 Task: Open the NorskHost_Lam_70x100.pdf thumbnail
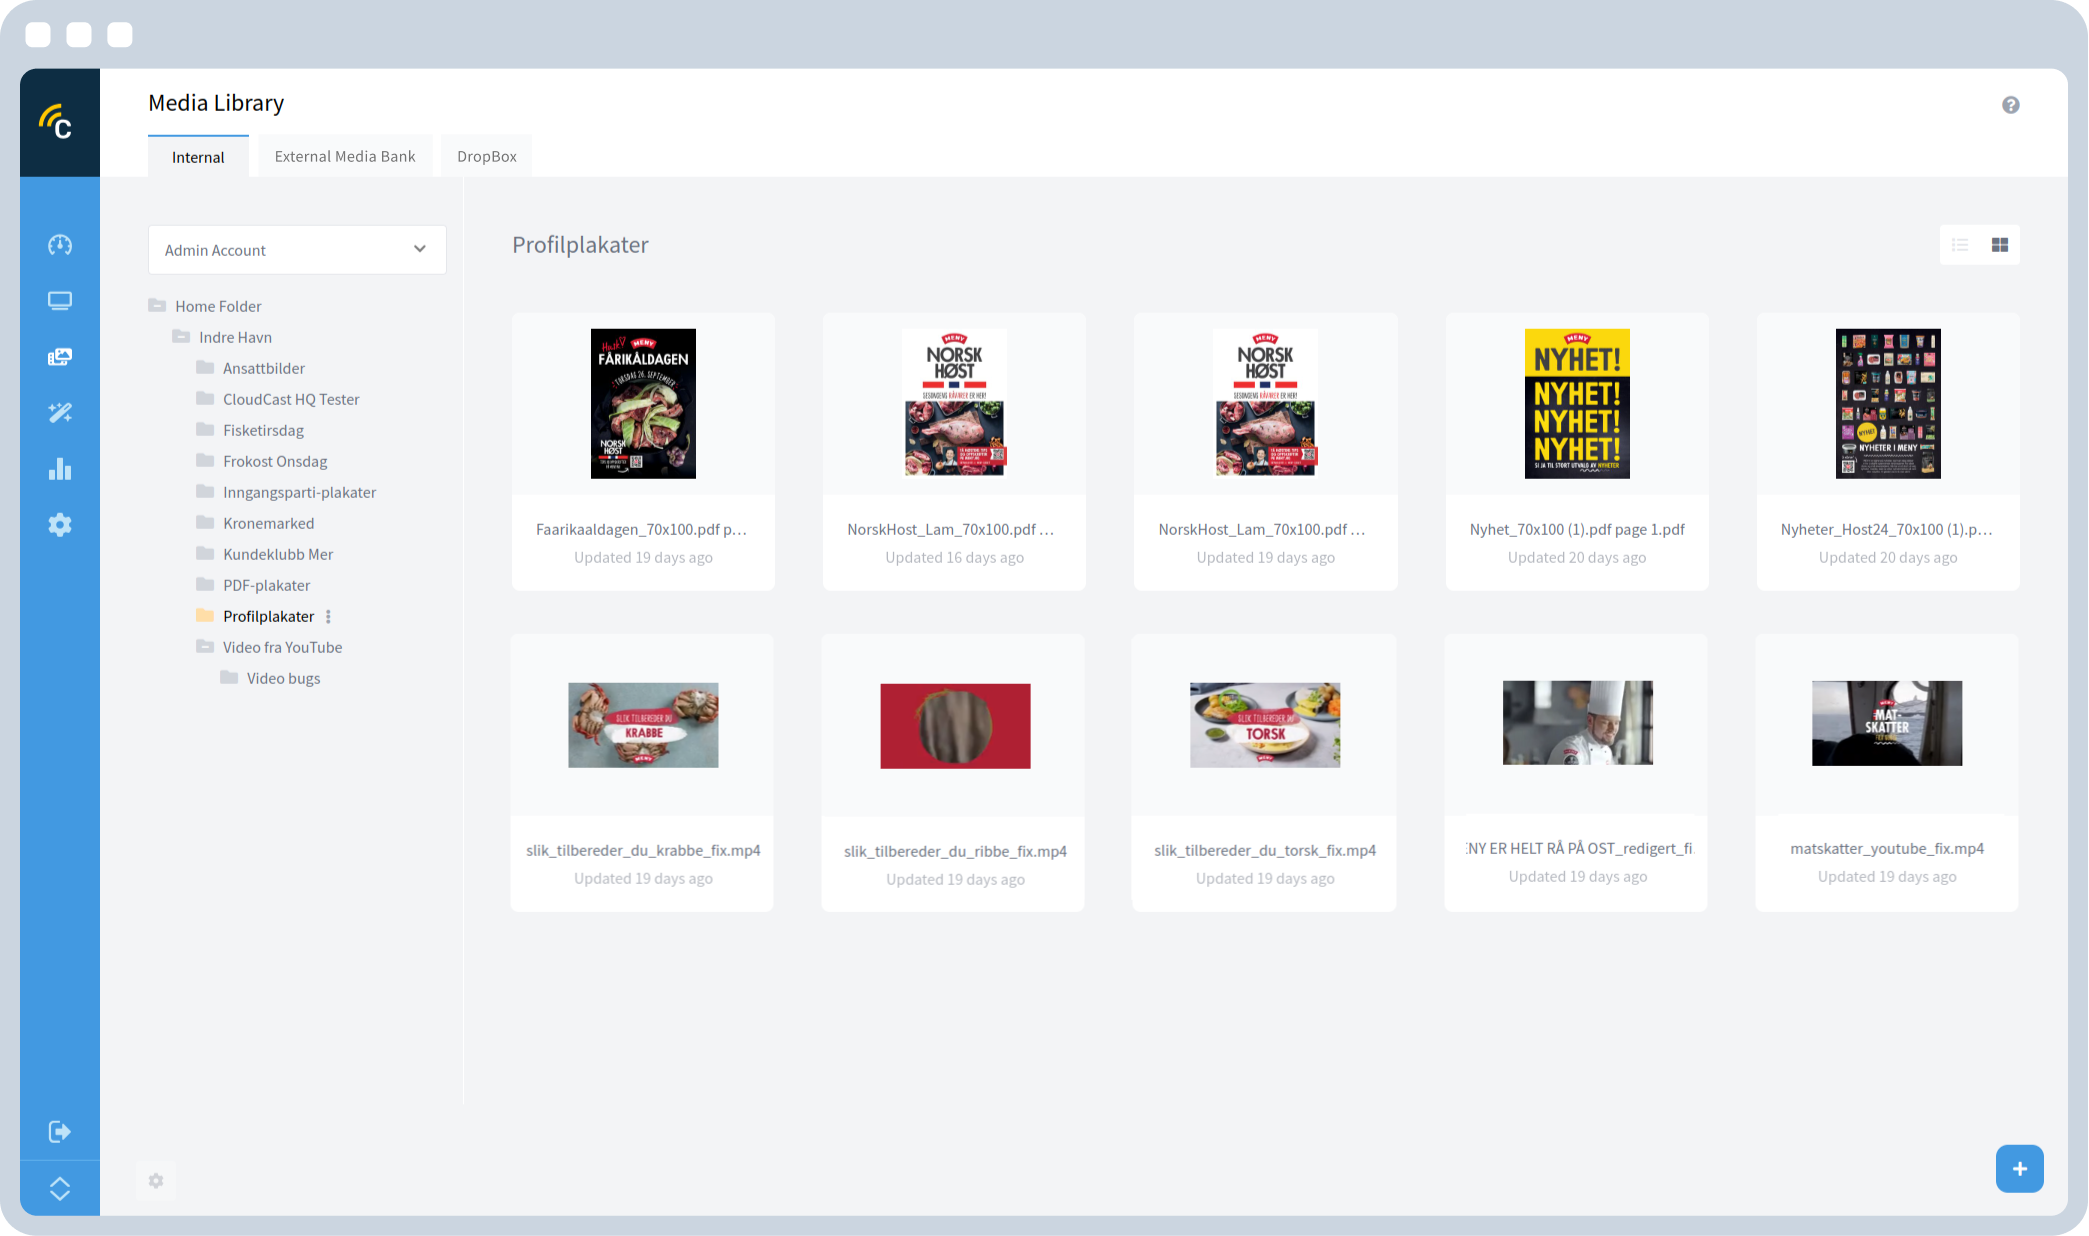click(x=953, y=403)
